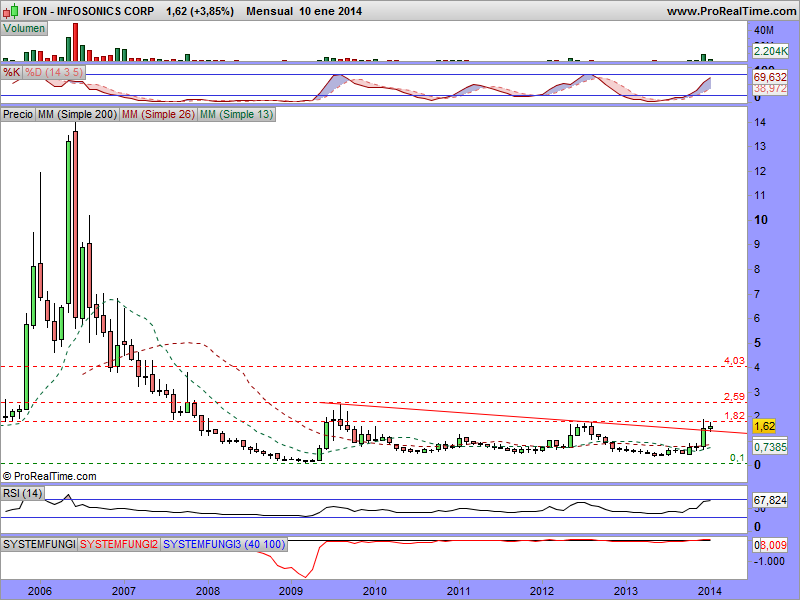Click 13 on the price axis
The width and height of the screenshot is (800, 600).
[760, 146]
